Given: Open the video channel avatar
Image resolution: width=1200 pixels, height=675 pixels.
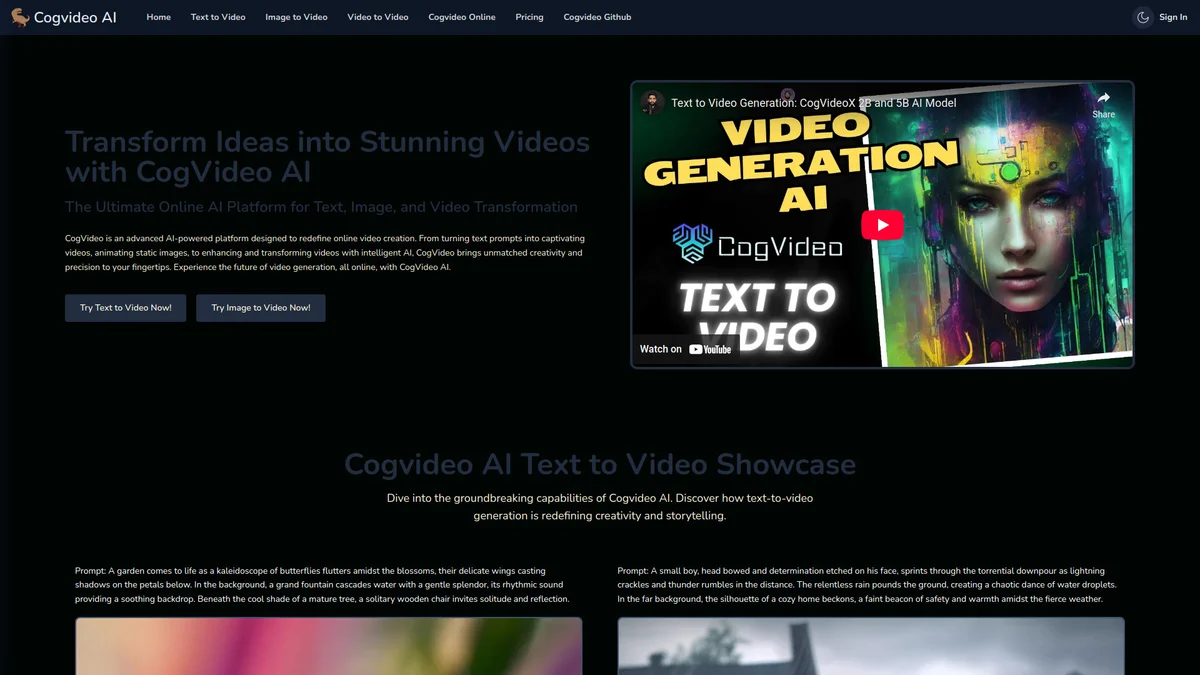Looking at the screenshot, I should [x=652, y=103].
